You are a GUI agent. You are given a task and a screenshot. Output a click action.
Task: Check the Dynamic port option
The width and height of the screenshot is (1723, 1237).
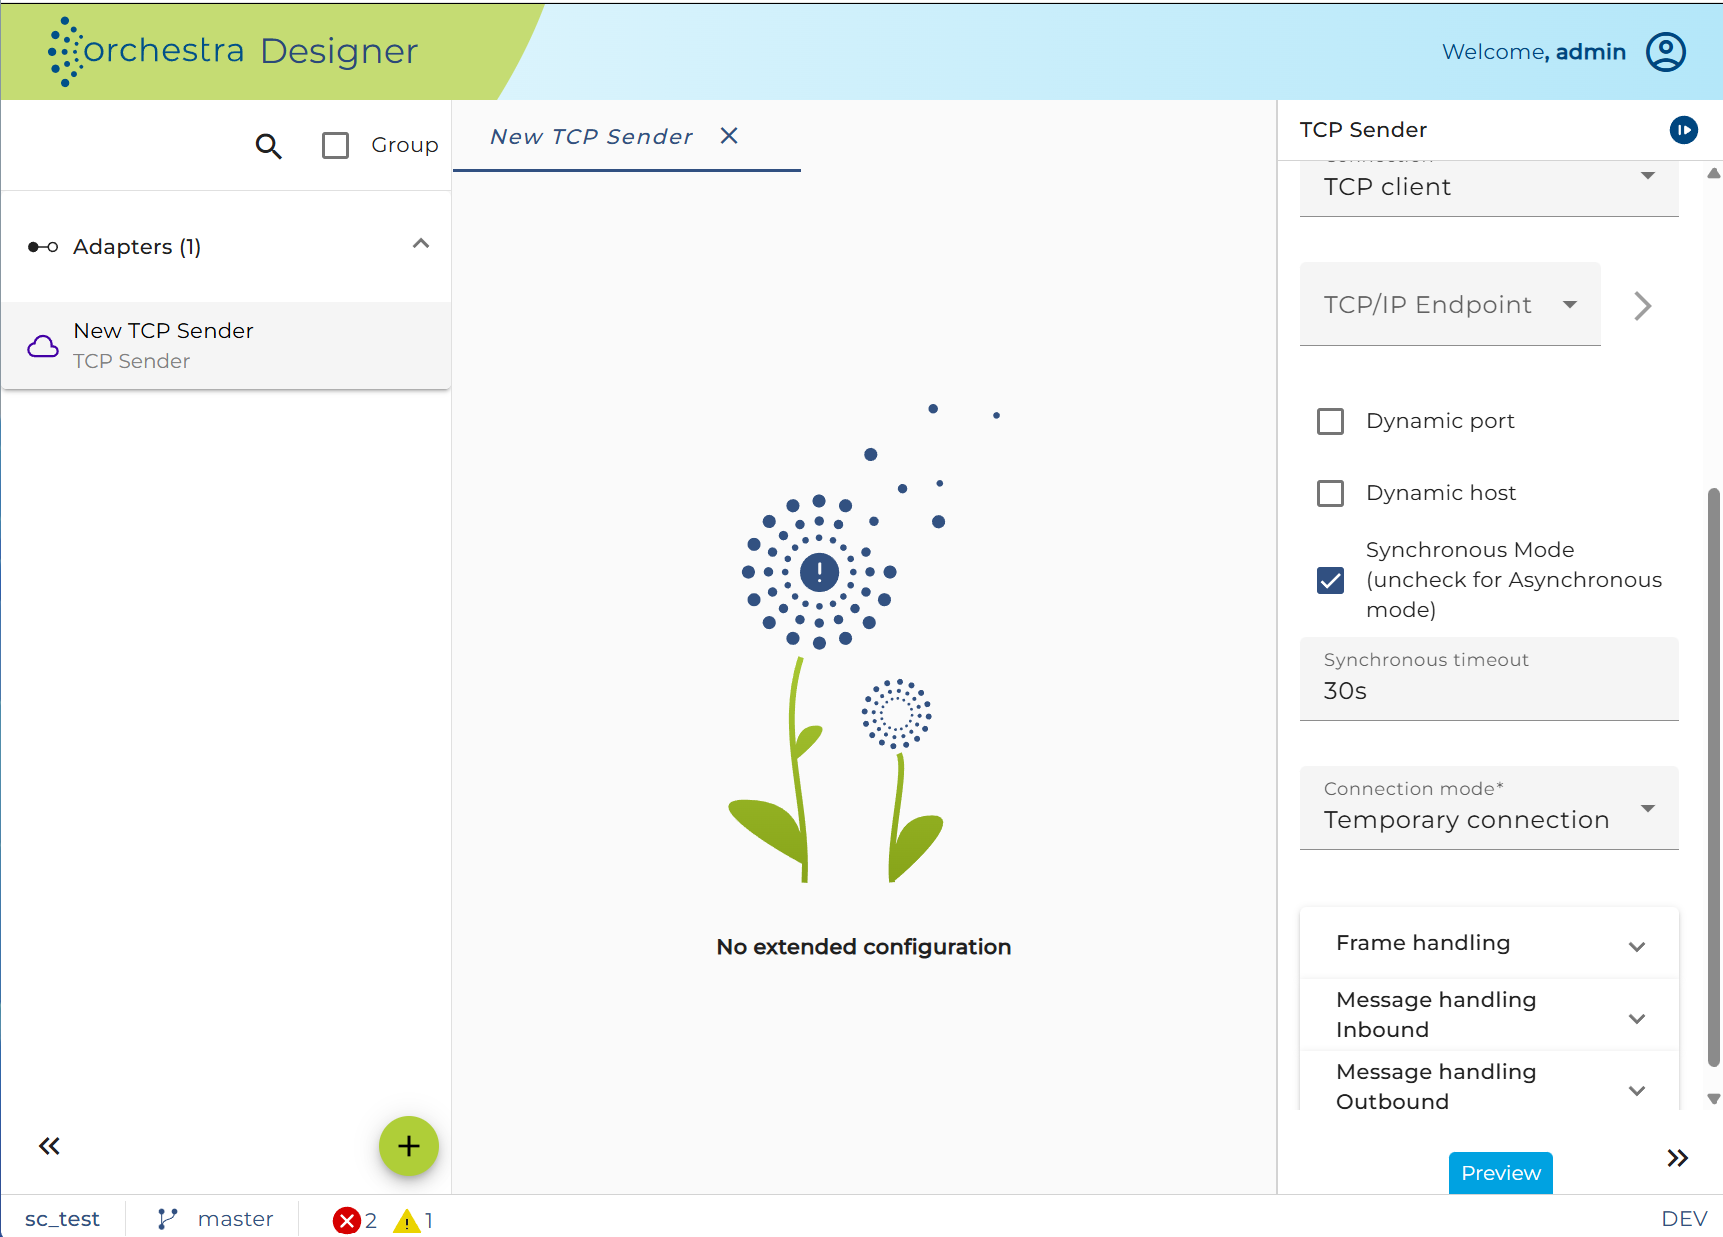1330,421
